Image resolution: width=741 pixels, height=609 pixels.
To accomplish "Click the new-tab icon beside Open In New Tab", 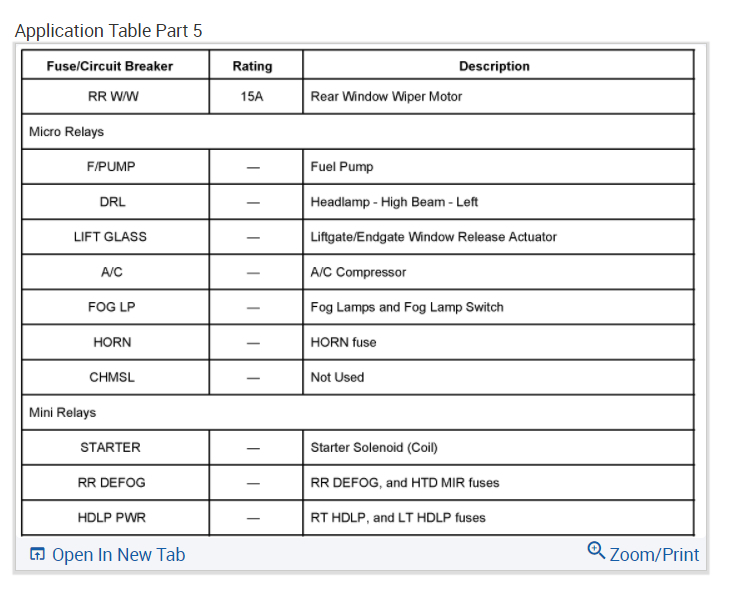I will click(x=37, y=554).
